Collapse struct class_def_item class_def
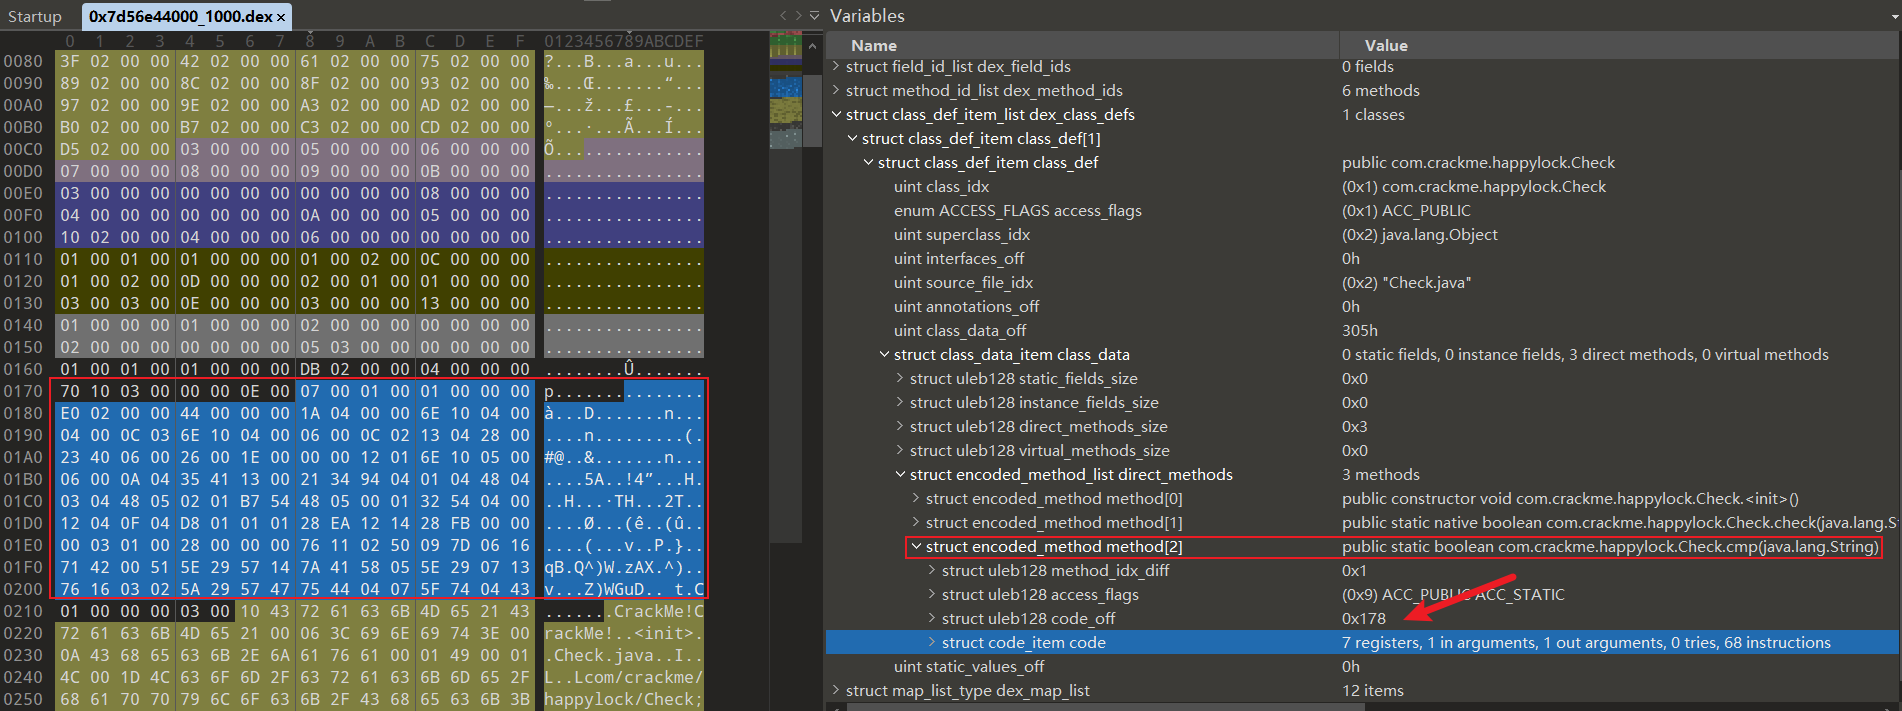This screenshot has height=711, width=1902. click(868, 162)
